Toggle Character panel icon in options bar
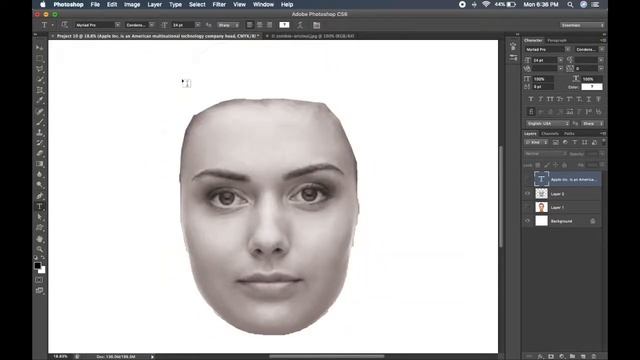This screenshot has width=640, height=360. pos(316,25)
